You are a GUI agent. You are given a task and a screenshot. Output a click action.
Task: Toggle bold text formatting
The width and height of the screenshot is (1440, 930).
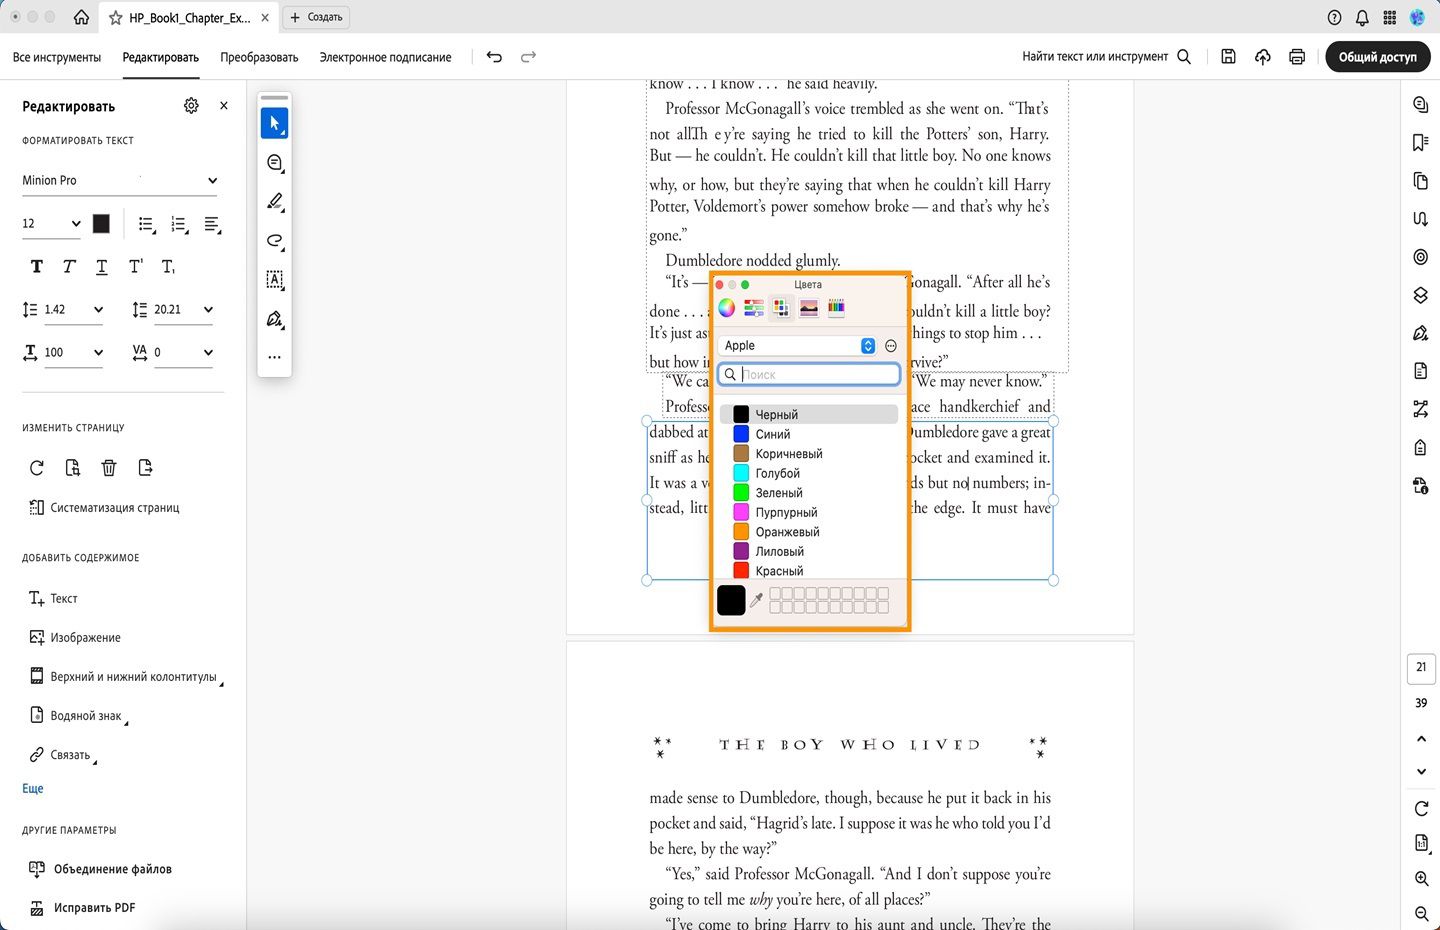pyautogui.click(x=37, y=267)
